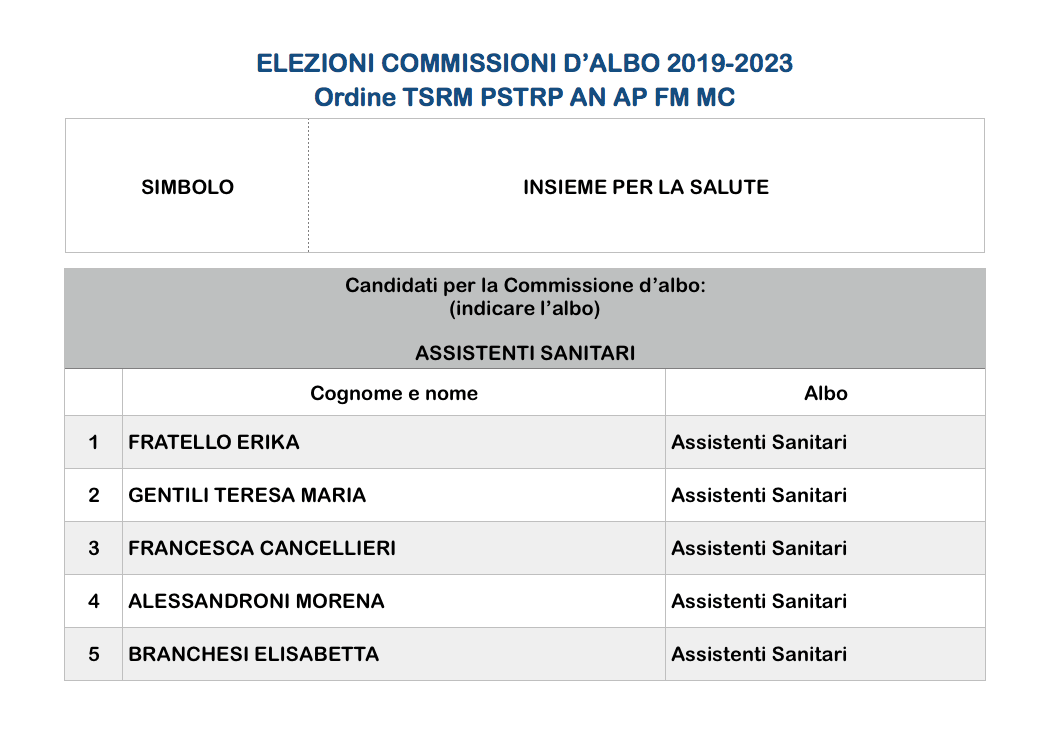Click Assistenti Sanitari in Alessandroni's row
Image resolution: width=1050 pixels, height=740 pixels.
(759, 601)
